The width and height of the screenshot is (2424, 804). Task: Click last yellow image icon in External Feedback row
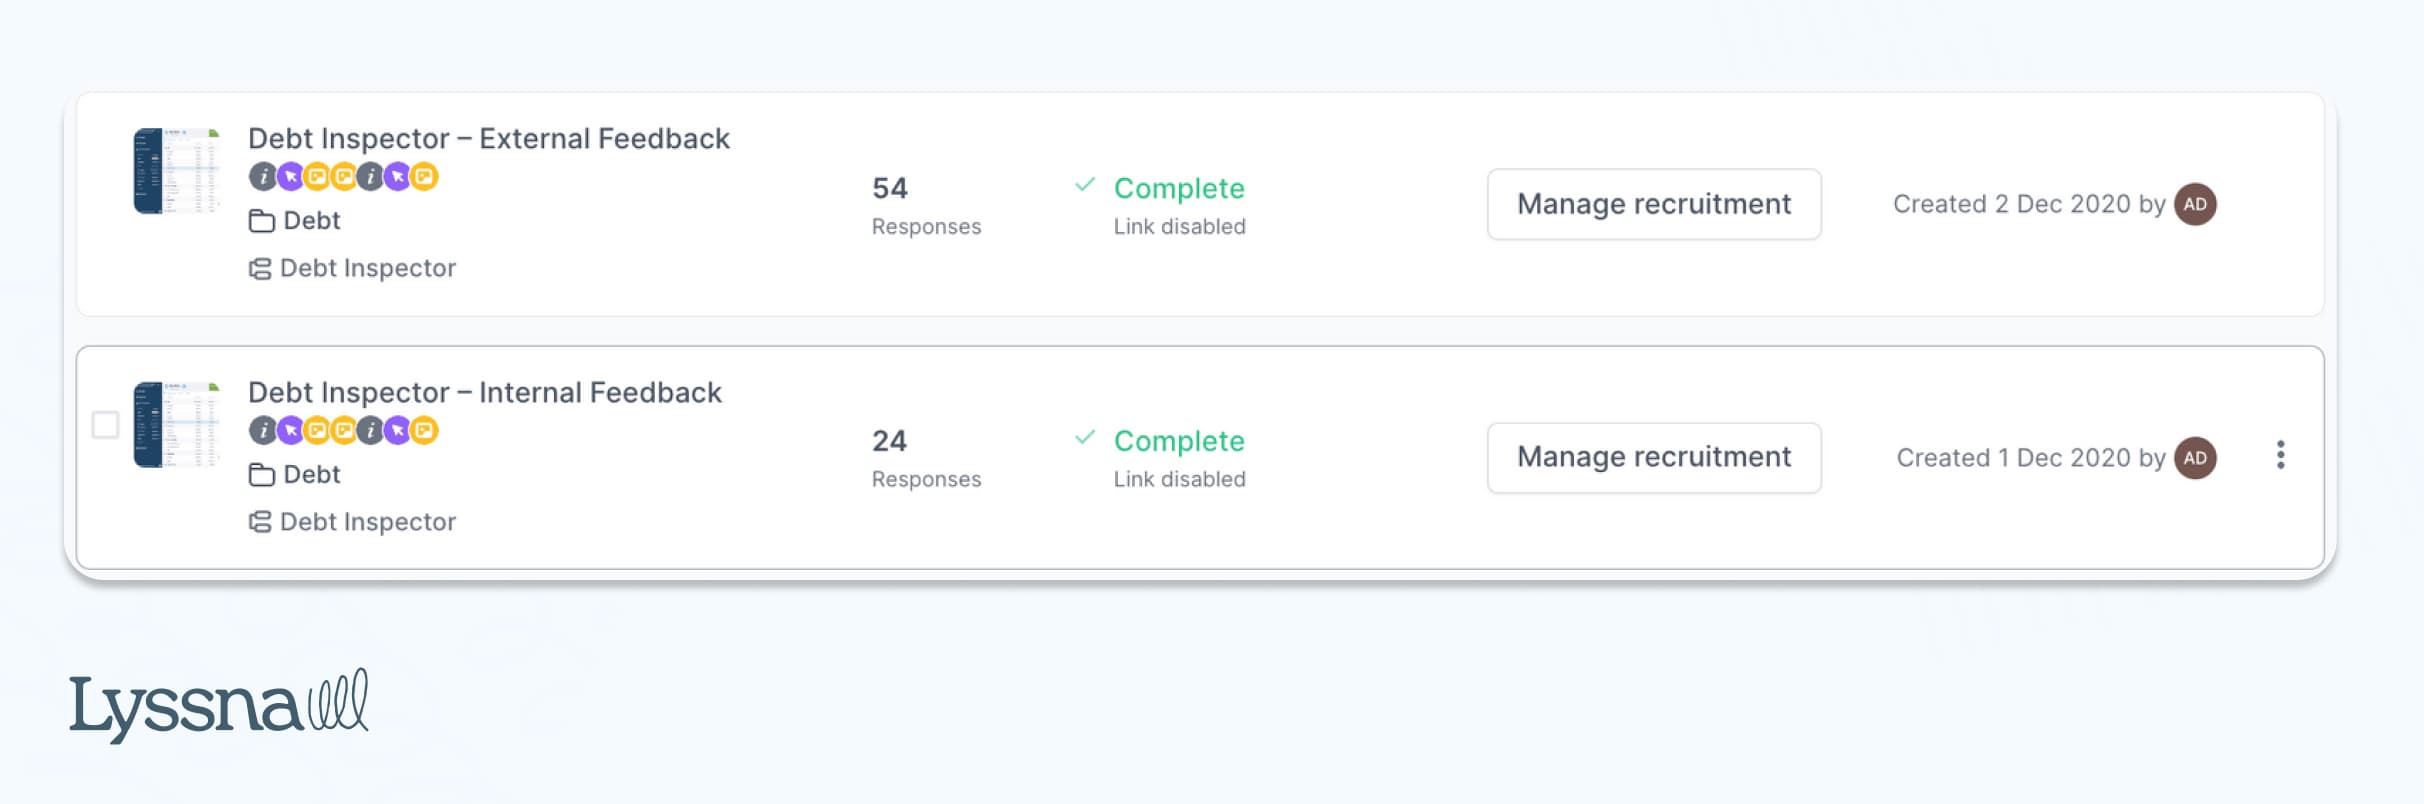[x=424, y=177]
